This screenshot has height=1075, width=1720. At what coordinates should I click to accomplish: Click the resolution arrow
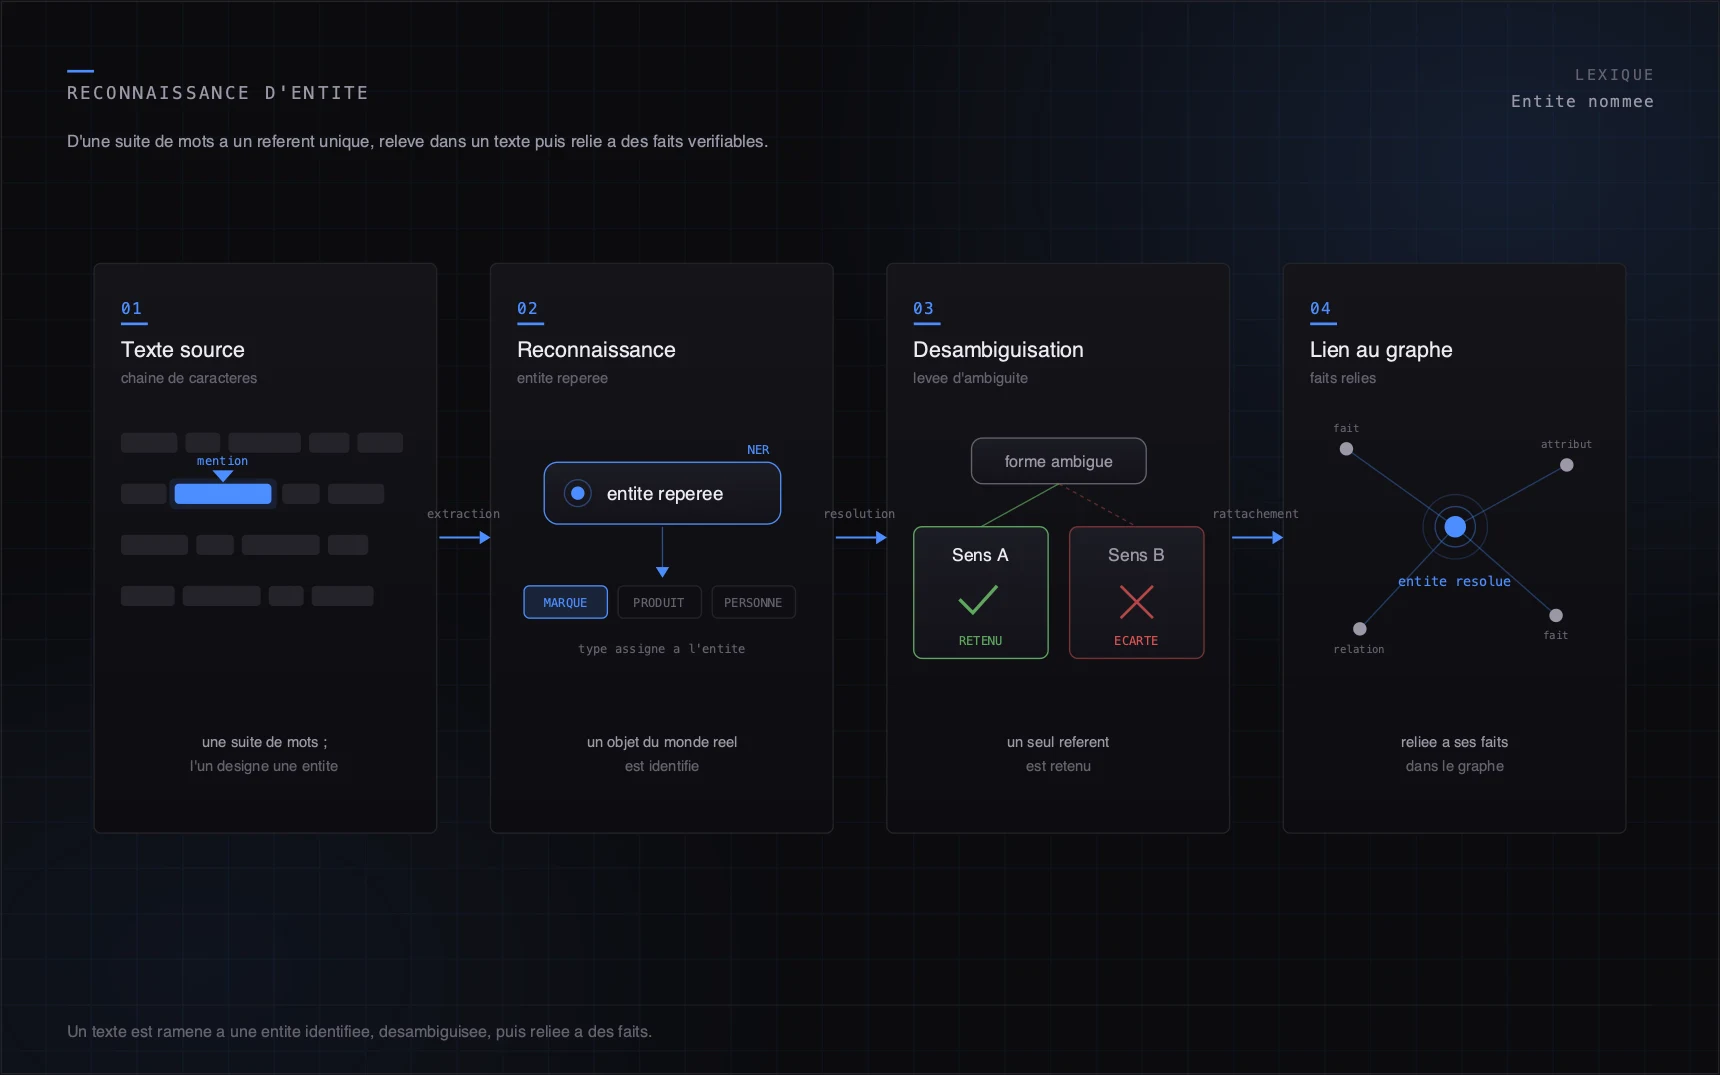click(861, 537)
